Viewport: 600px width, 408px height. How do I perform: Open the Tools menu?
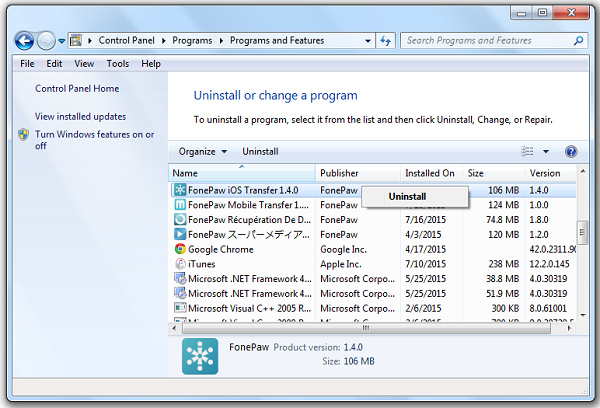pos(118,64)
